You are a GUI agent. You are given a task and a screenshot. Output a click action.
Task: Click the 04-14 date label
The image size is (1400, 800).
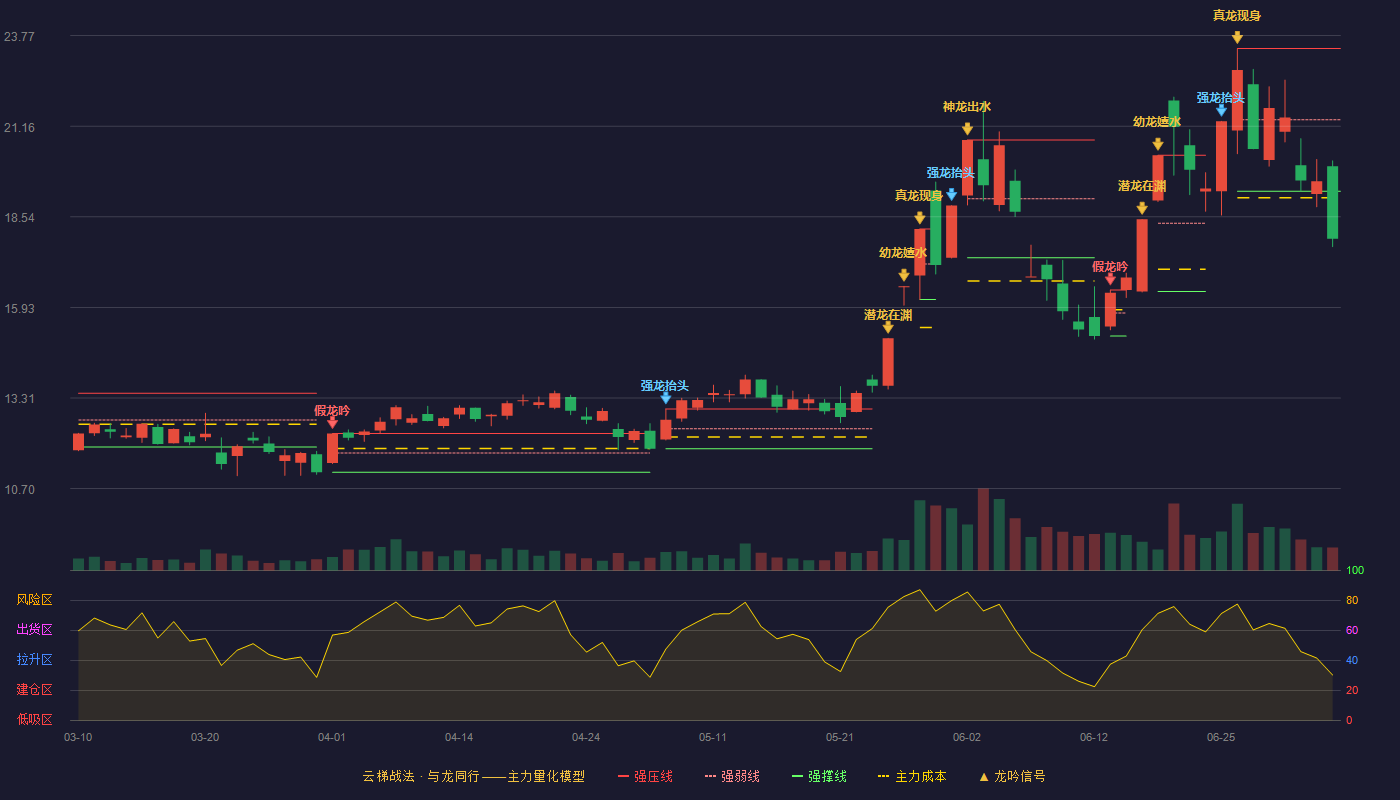point(459,737)
